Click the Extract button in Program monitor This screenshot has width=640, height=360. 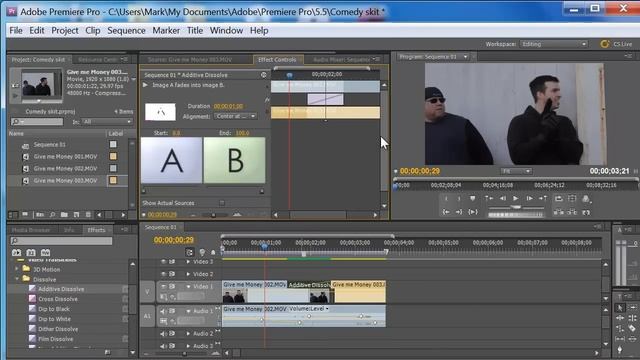click(572, 212)
